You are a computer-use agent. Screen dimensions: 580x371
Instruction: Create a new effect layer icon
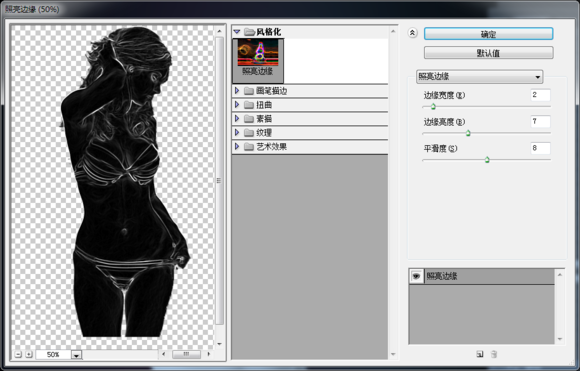click(480, 354)
